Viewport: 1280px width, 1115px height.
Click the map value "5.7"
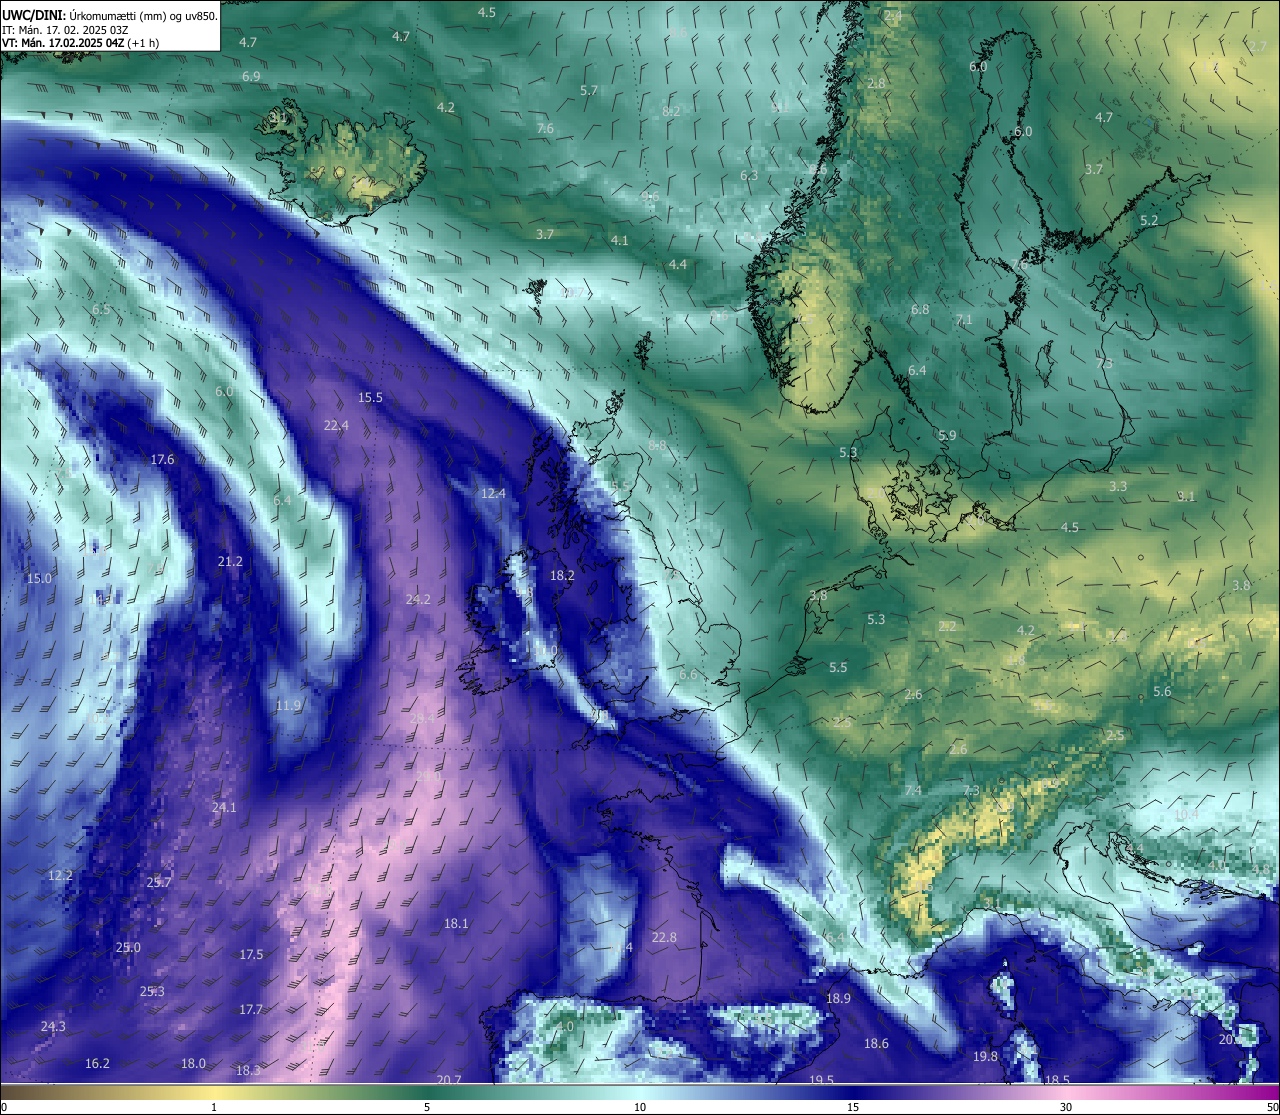coord(589,90)
